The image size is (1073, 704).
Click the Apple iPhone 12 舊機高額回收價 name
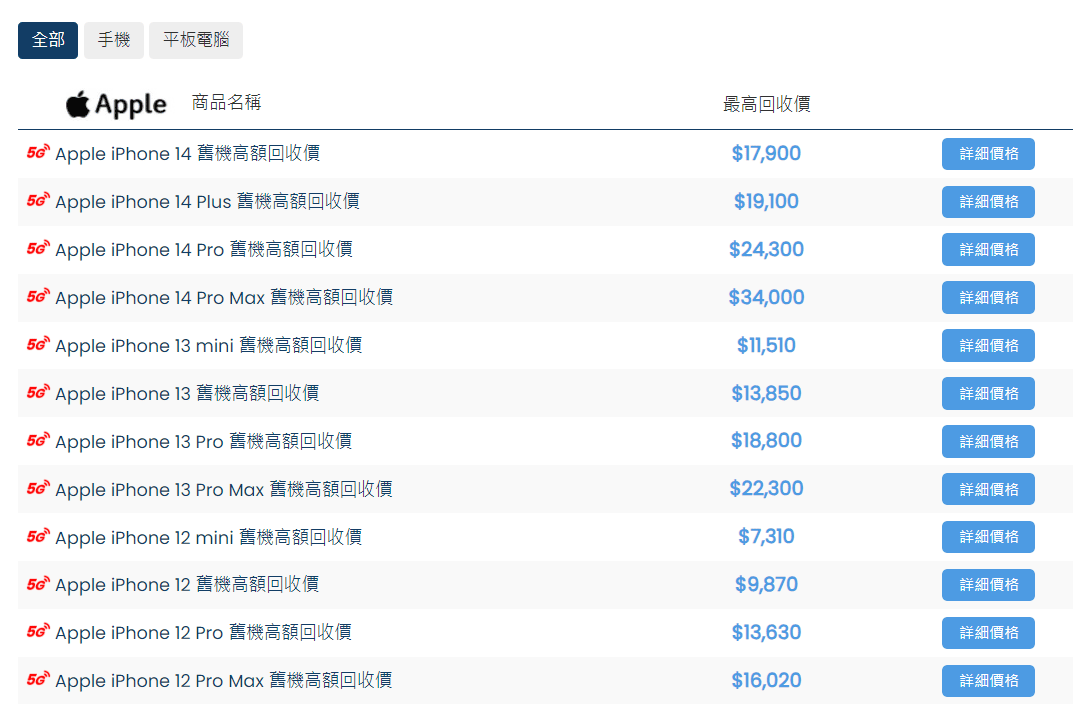tap(188, 584)
